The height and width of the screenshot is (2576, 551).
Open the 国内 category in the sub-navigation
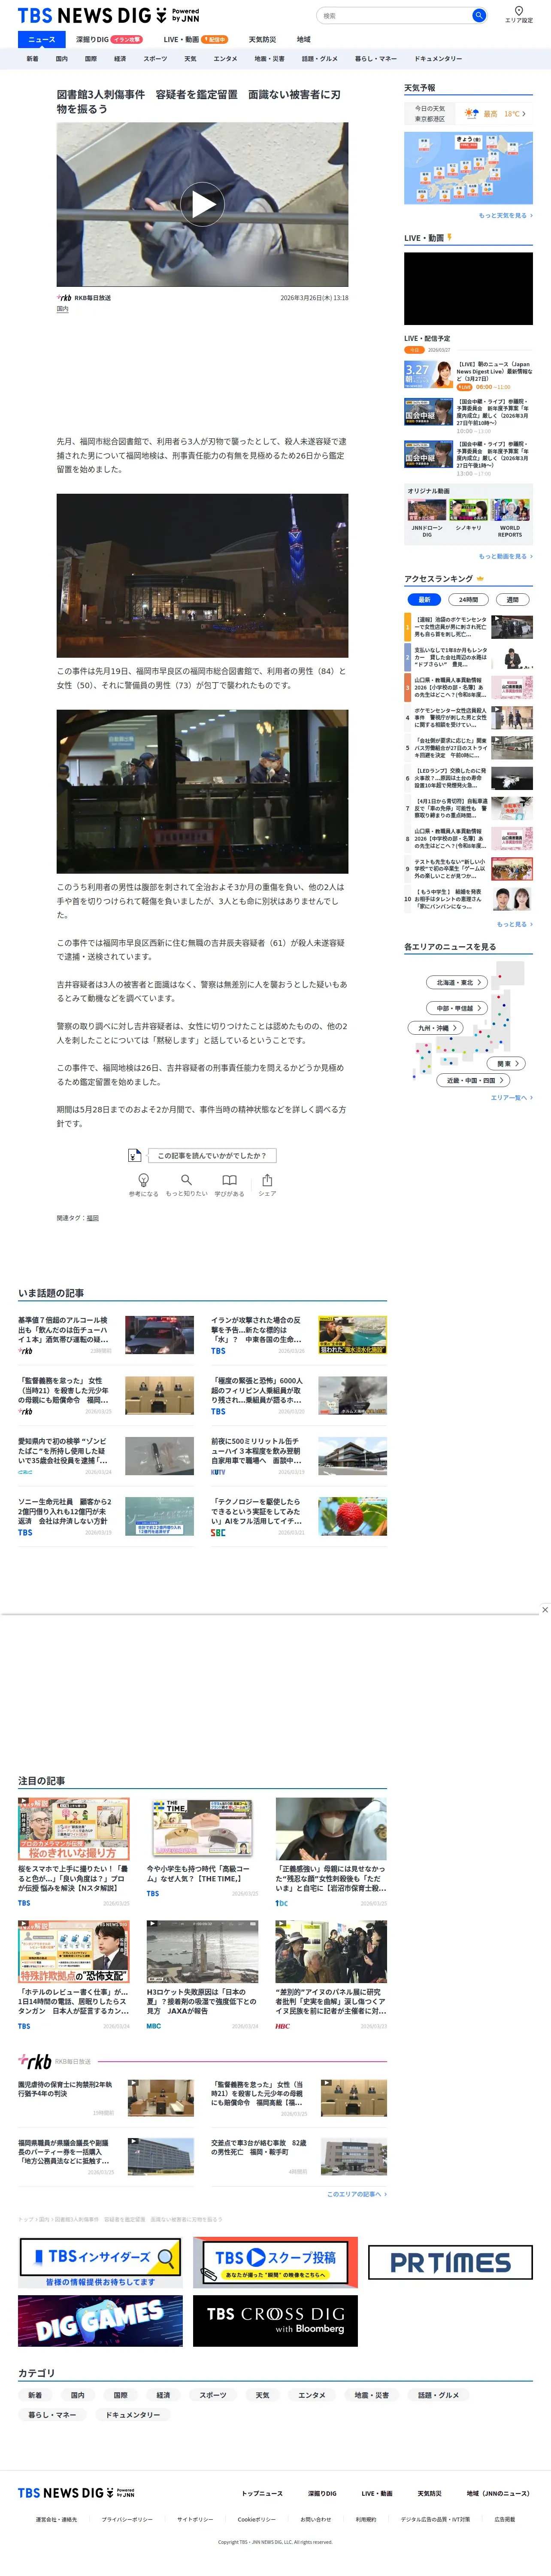(x=62, y=59)
